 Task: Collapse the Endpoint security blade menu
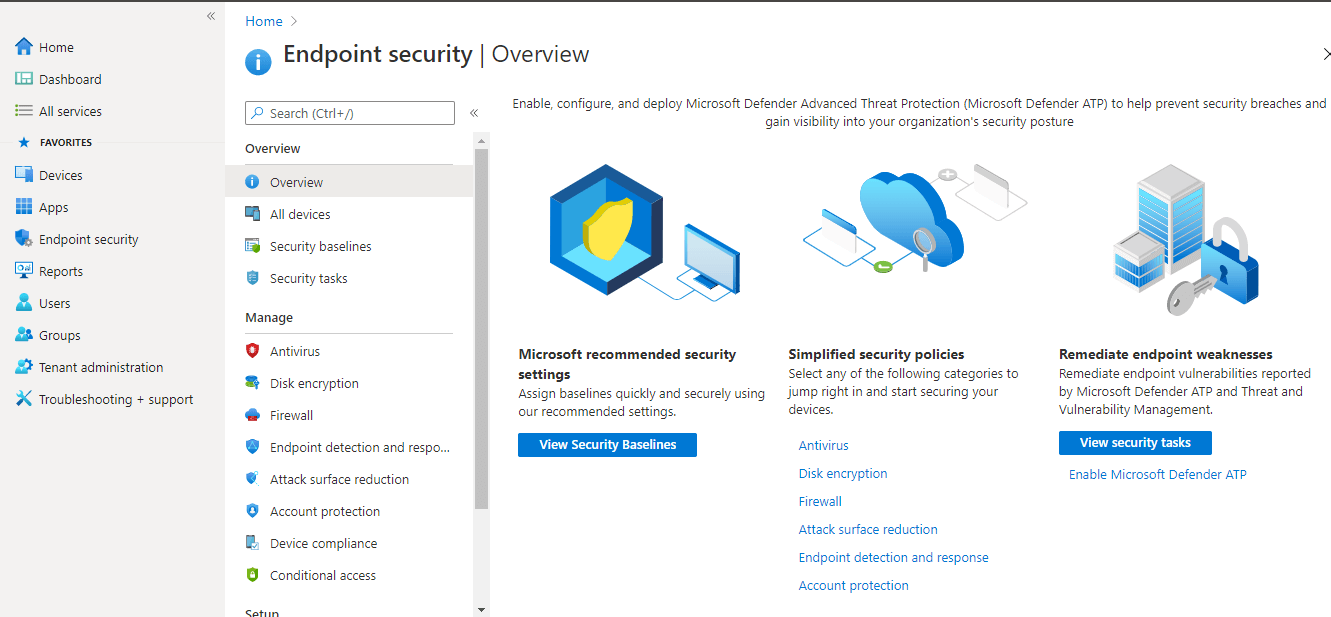tap(474, 113)
